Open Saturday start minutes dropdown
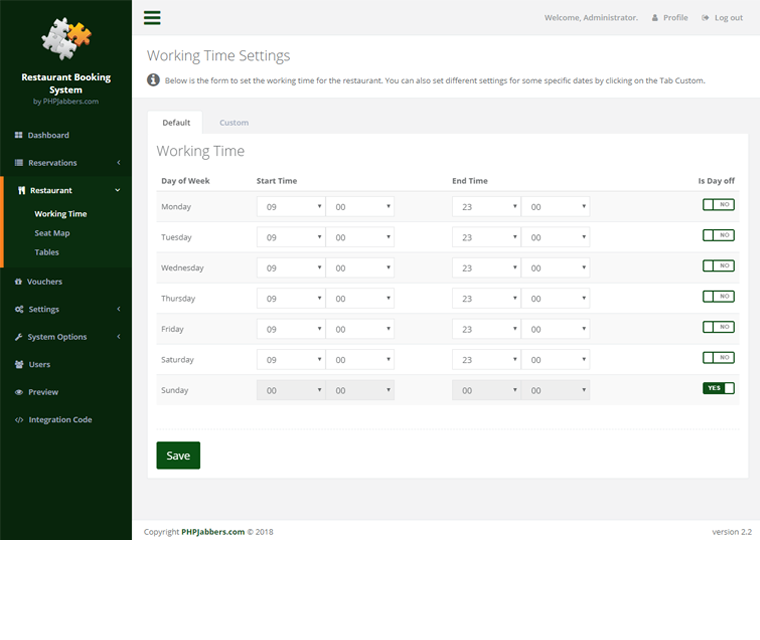Image resolution: width=760 pixels, height=640 pixels. pos(360,359)
